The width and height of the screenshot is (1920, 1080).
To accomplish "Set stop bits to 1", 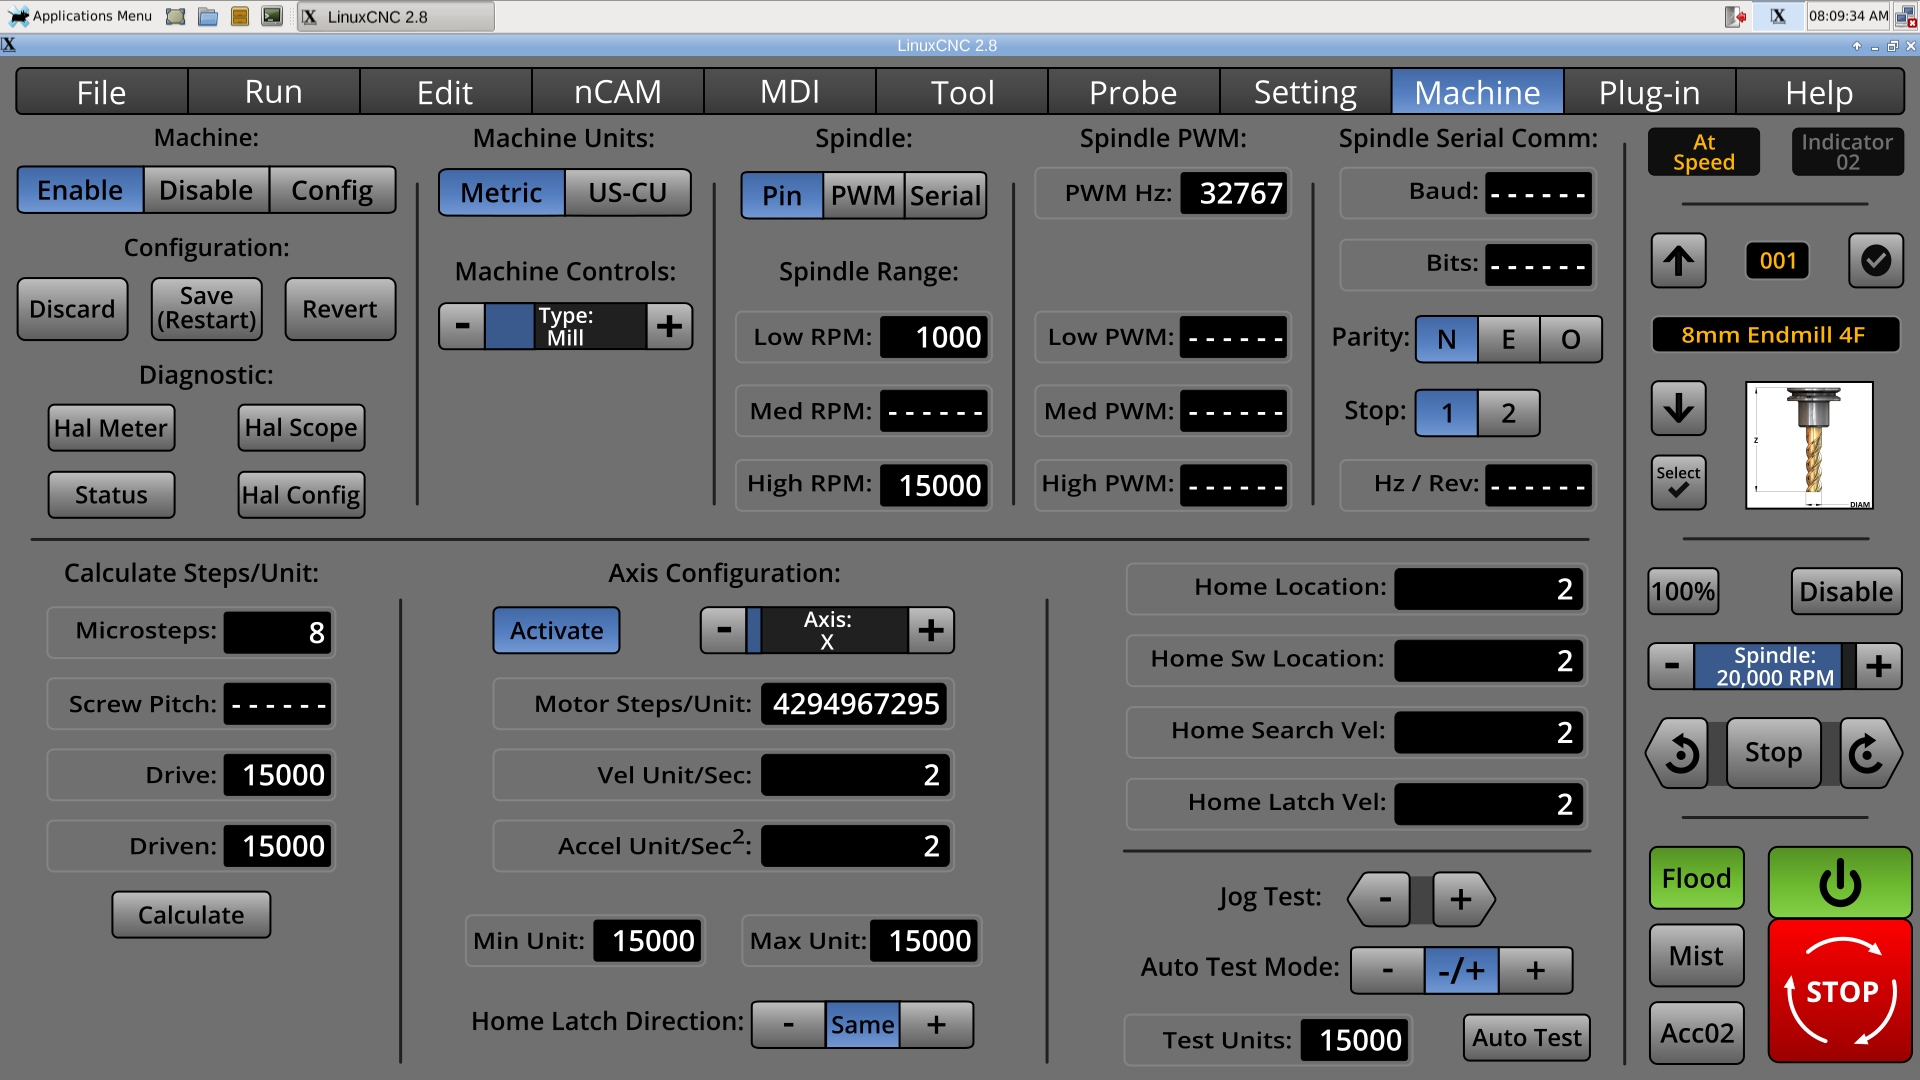I will coord(1447,412).
